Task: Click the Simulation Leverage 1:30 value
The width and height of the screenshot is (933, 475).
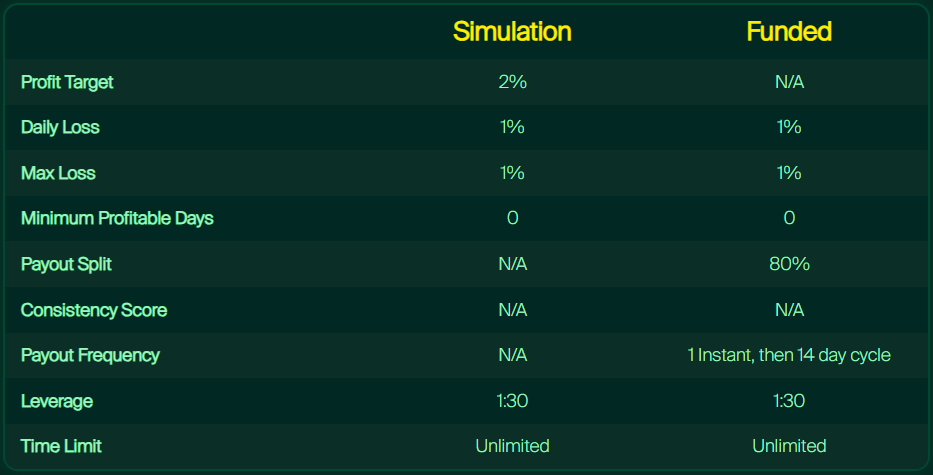Action: pos(512,401)
